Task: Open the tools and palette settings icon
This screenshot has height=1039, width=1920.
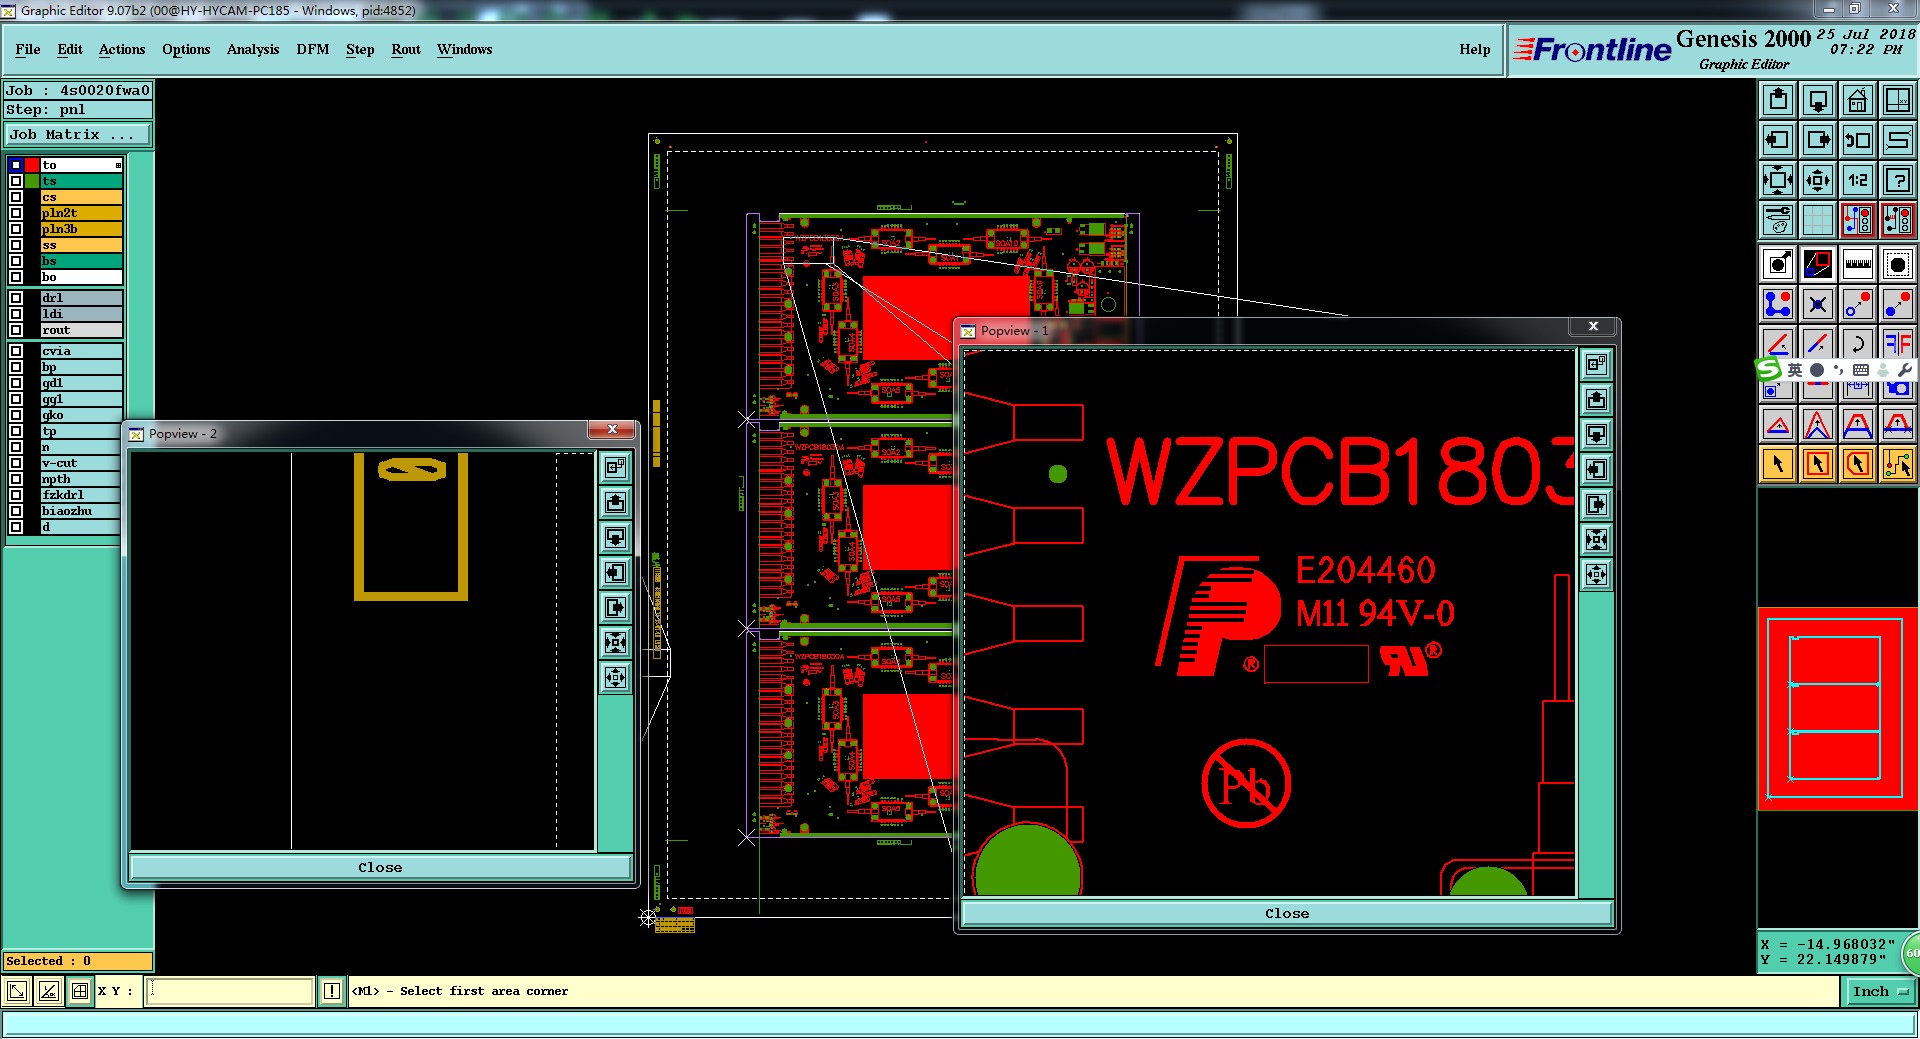Action: [x=1777, y=219]
